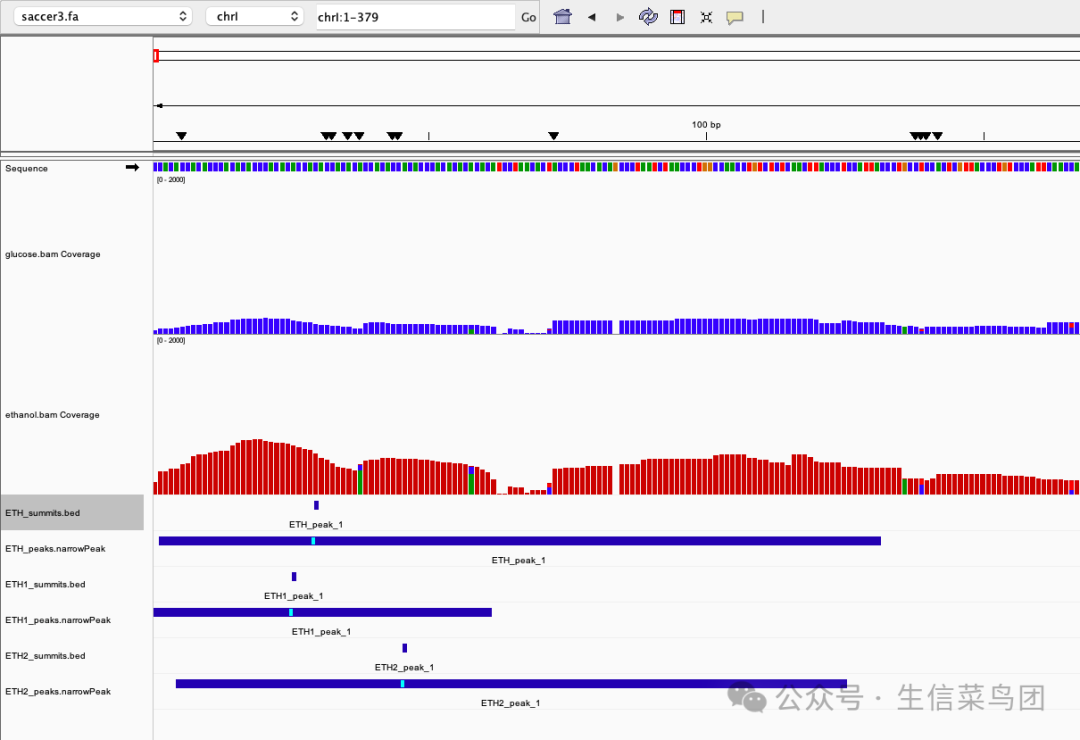
Task: Open the saccer3.fa genome dropdown
Action: tap(102, 17)
